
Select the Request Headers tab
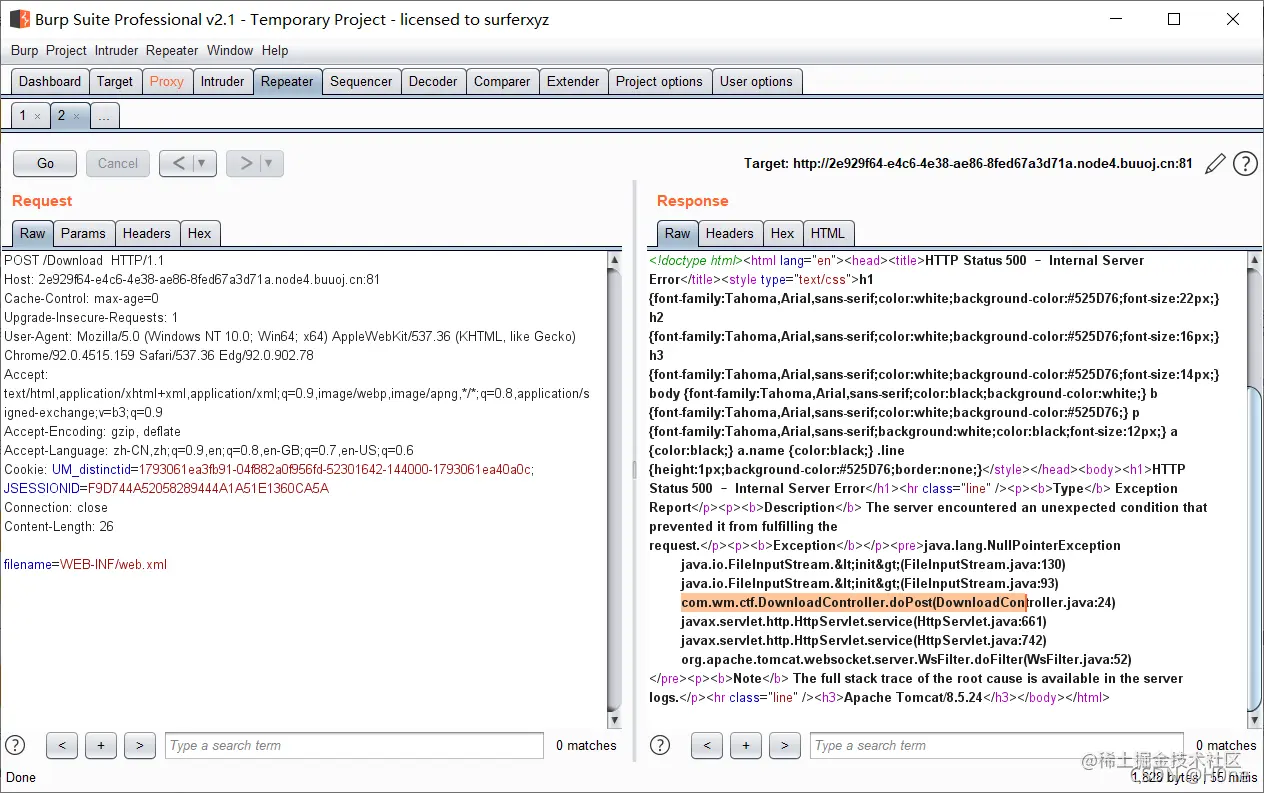(147, 233)
